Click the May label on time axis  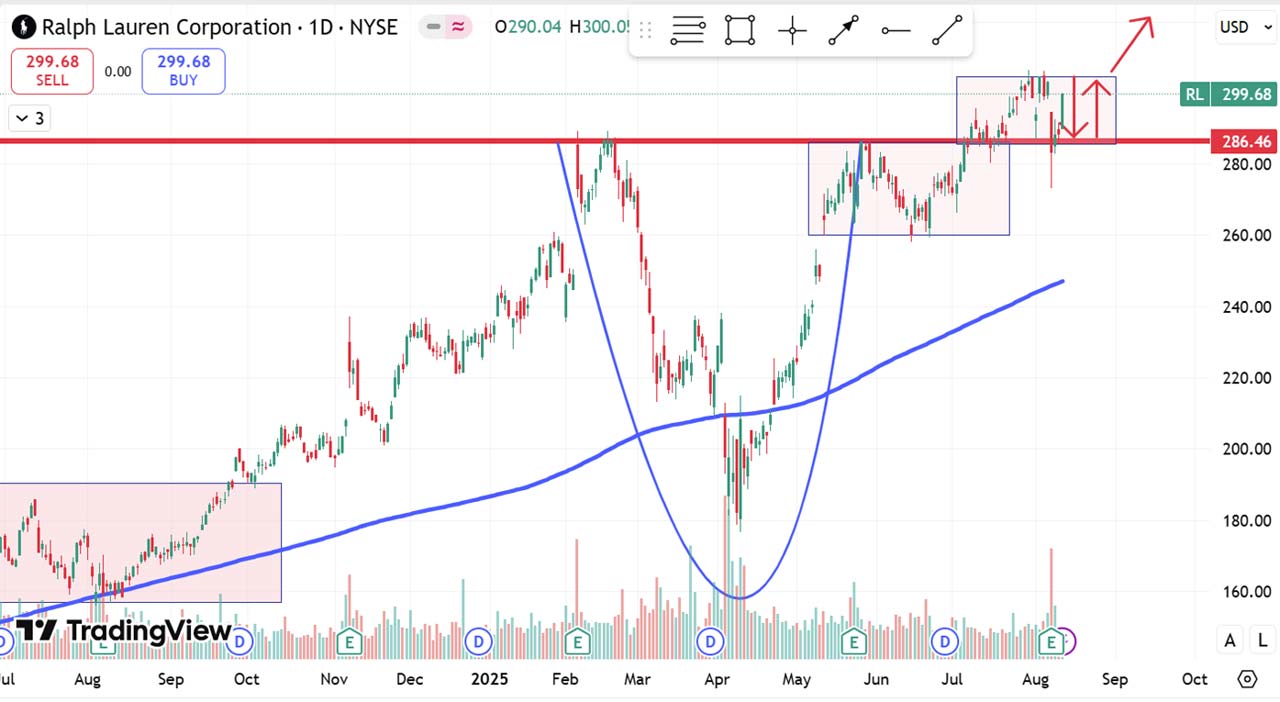point(796,679)
